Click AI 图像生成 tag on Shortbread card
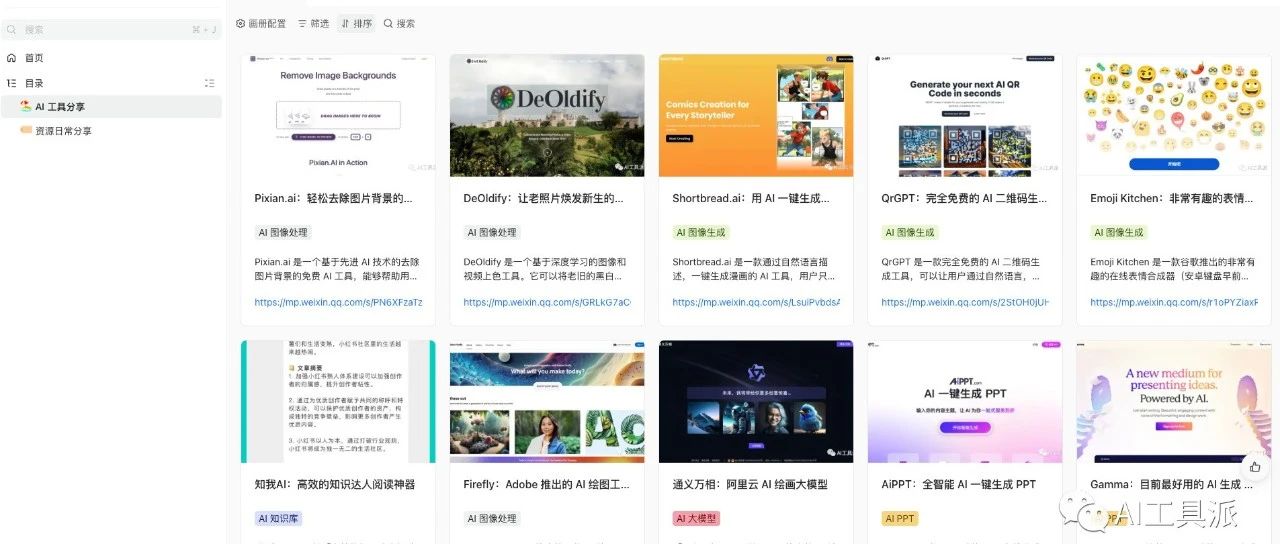Viewport: 1280px width, 544px height. pos(701,232)
